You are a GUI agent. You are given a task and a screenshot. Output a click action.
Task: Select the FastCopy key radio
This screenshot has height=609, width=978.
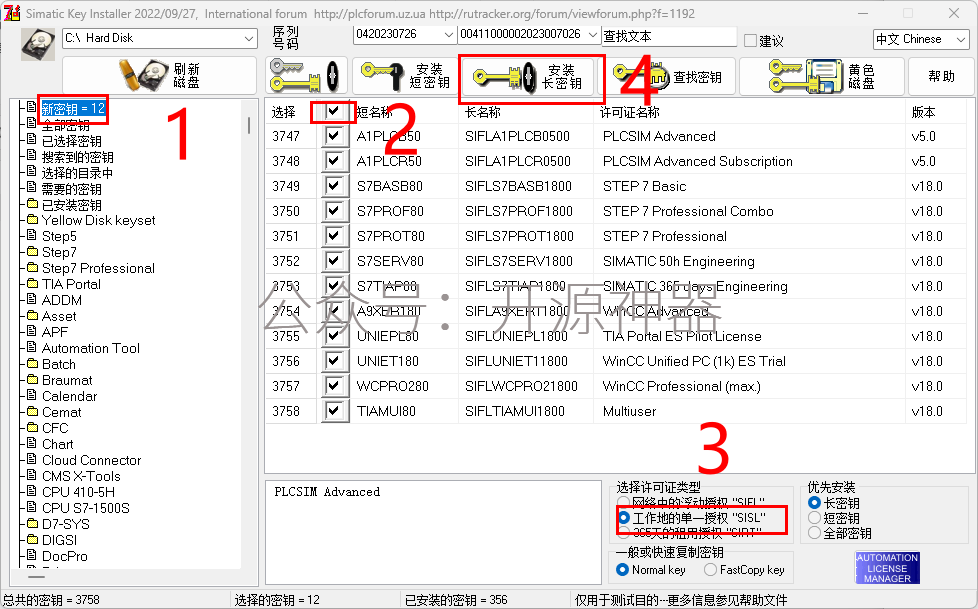tap(710, 570)
